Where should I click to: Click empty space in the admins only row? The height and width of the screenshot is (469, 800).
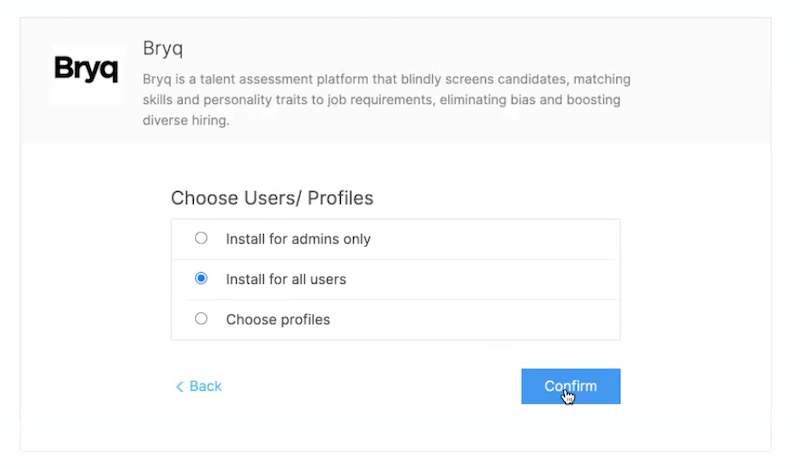[500, 239]
